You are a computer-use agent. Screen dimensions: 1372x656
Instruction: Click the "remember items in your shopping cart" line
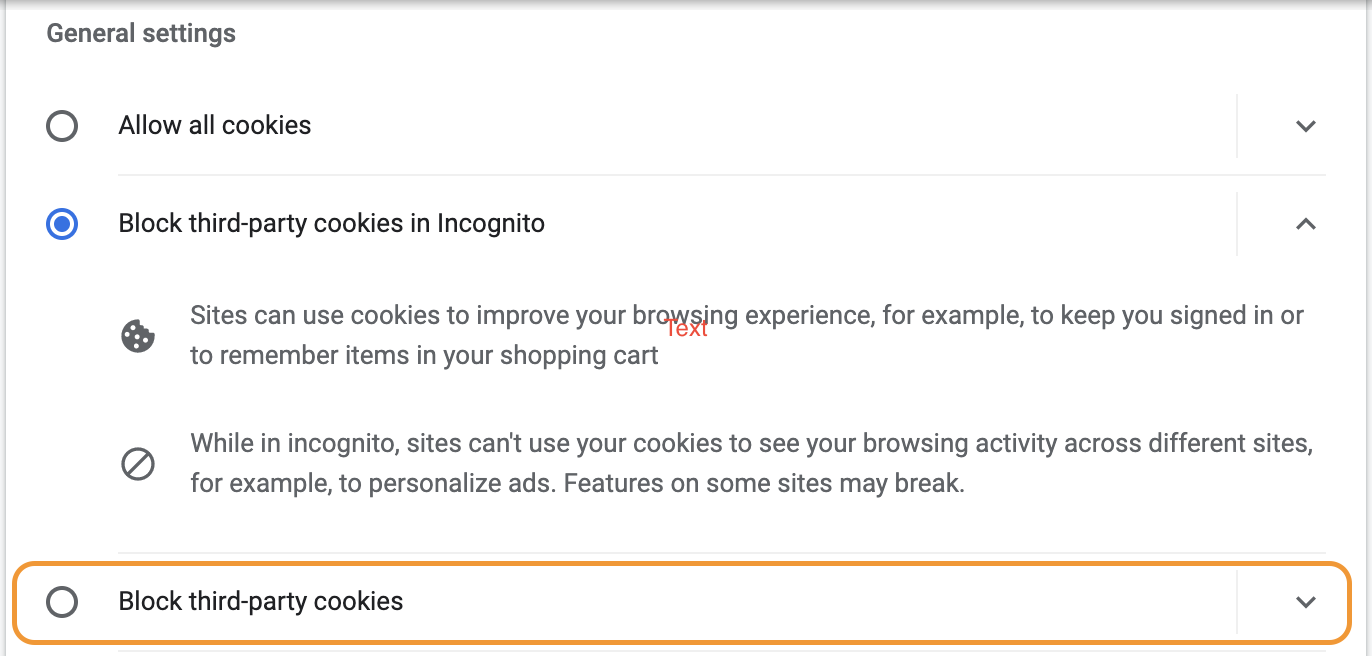438,356
